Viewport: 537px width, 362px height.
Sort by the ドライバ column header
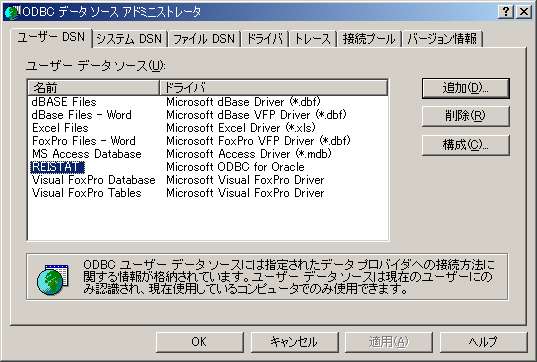[x=274, y=88]
